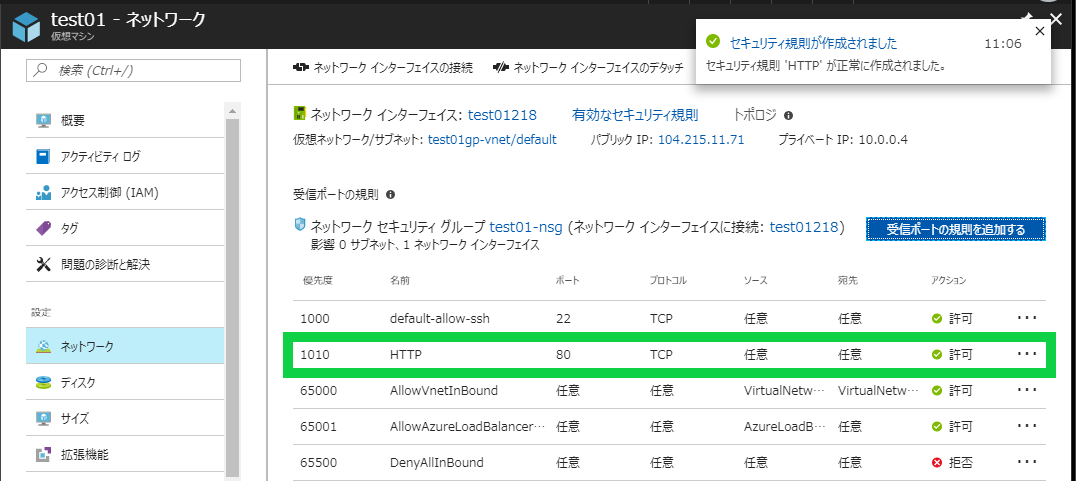Click the 問題の診断と解決 wrench icon

pyautogui.click(x=43, y=264)
